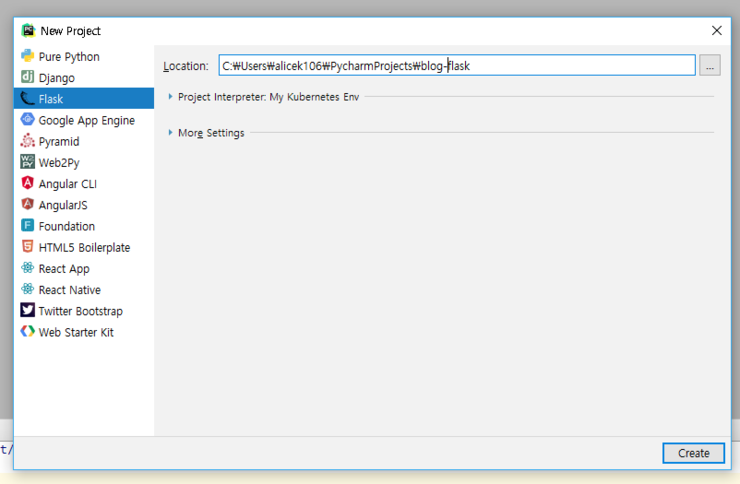The width and height of the screenshot is (740, 484).
Task: Select Angular CLI label
Action: (x=67, y=184)
